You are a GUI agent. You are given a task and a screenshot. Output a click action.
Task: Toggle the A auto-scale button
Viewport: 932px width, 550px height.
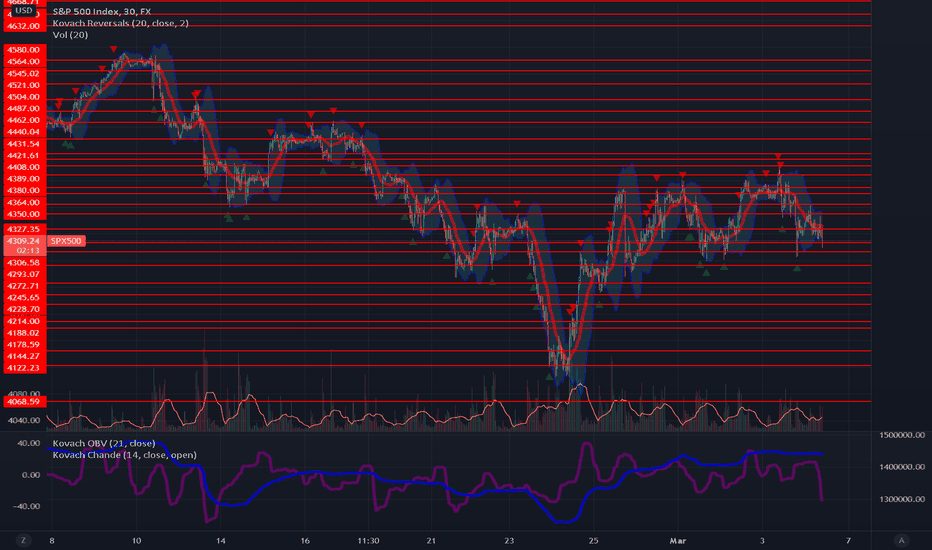point(902,540)
